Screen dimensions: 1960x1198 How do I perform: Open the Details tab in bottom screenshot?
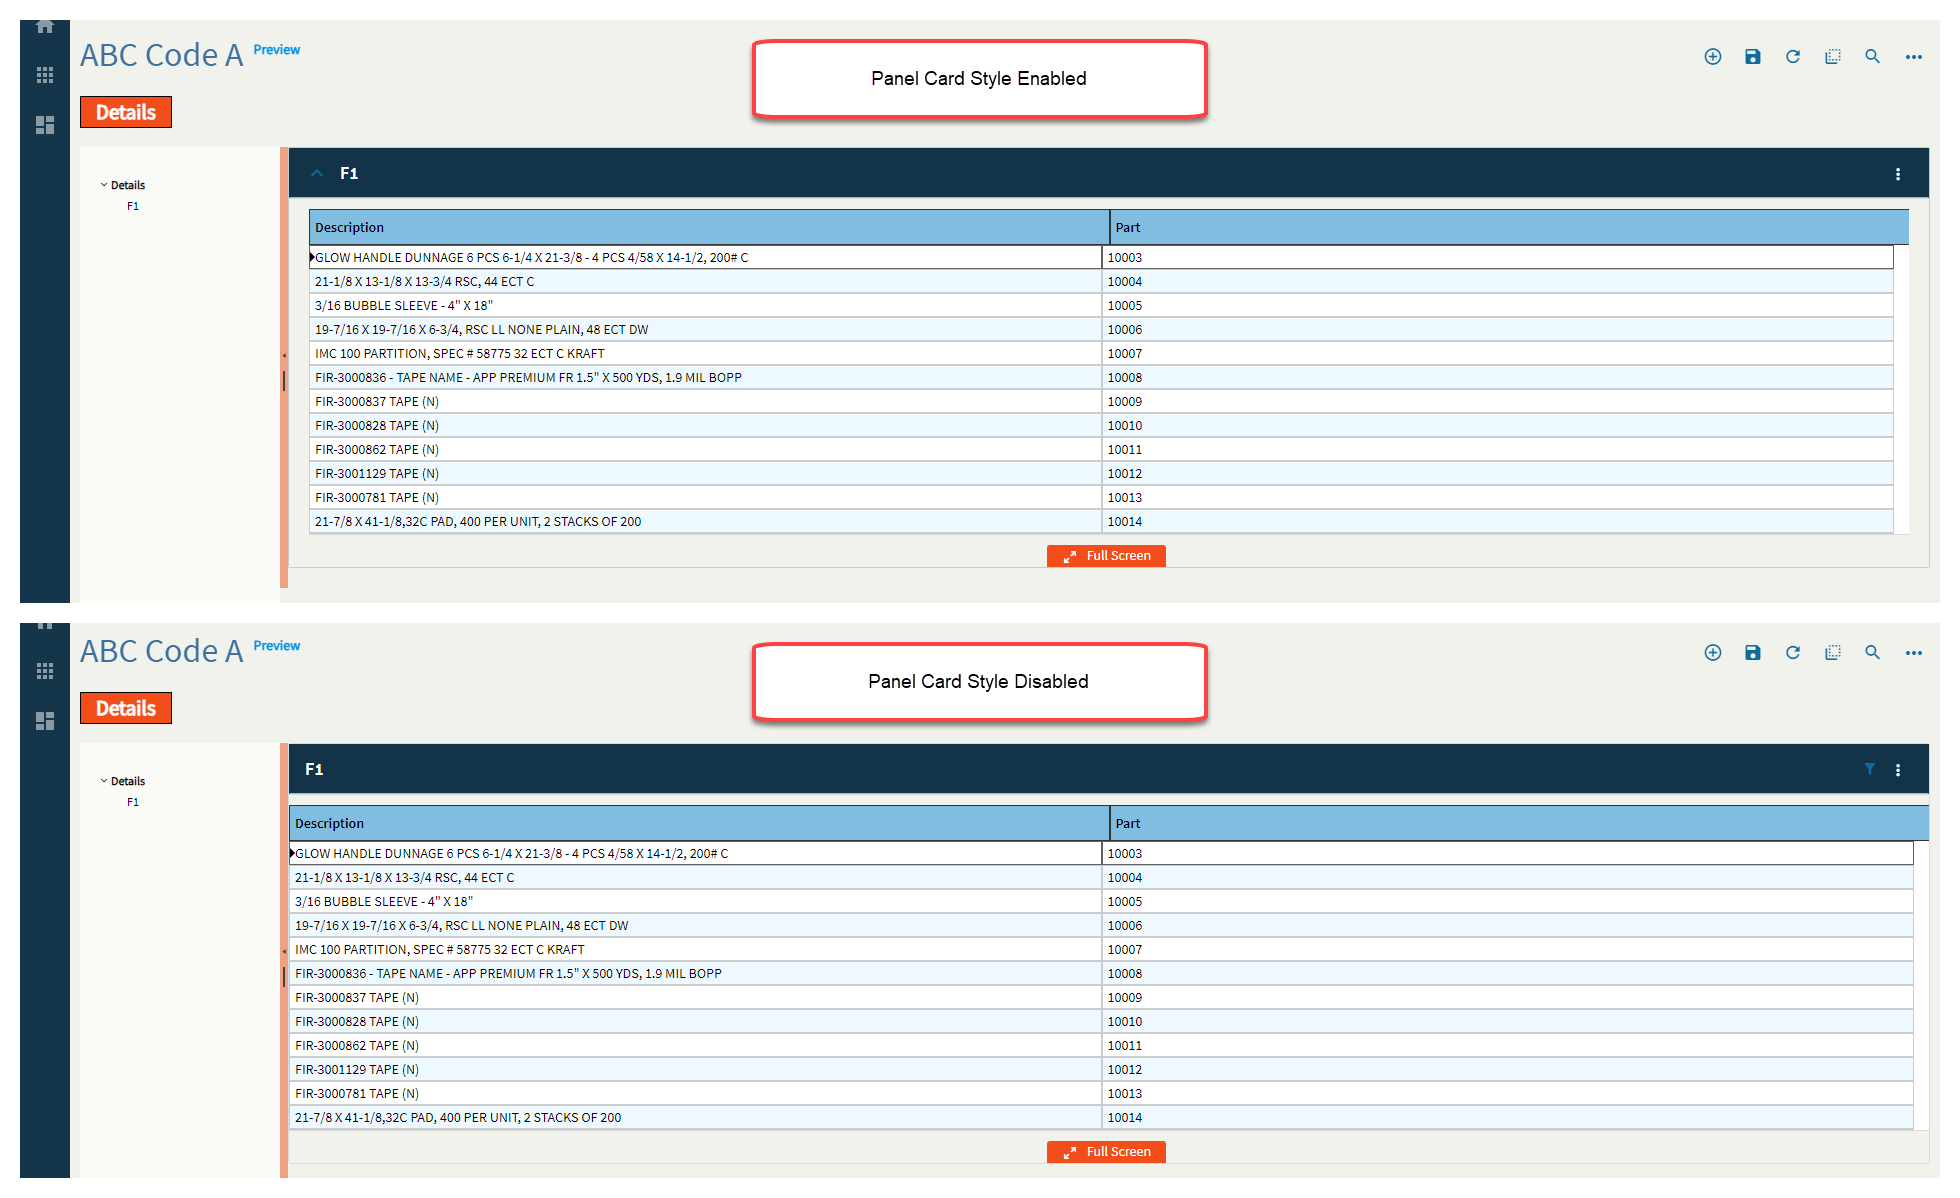click(126, 708)
